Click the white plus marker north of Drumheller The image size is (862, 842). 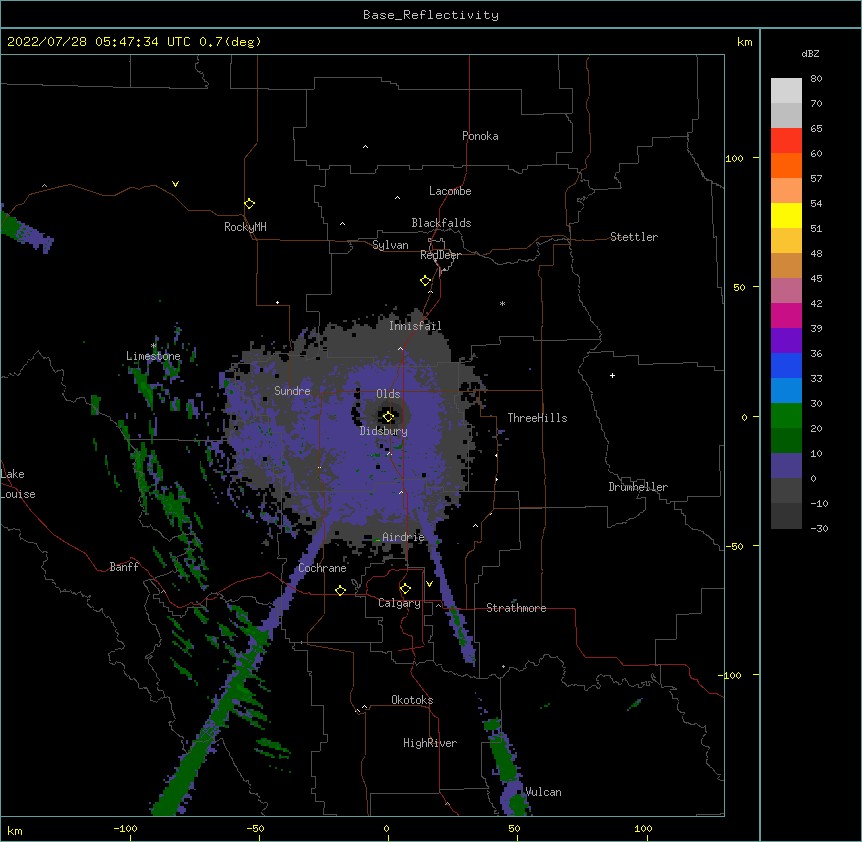coord(612,375)
